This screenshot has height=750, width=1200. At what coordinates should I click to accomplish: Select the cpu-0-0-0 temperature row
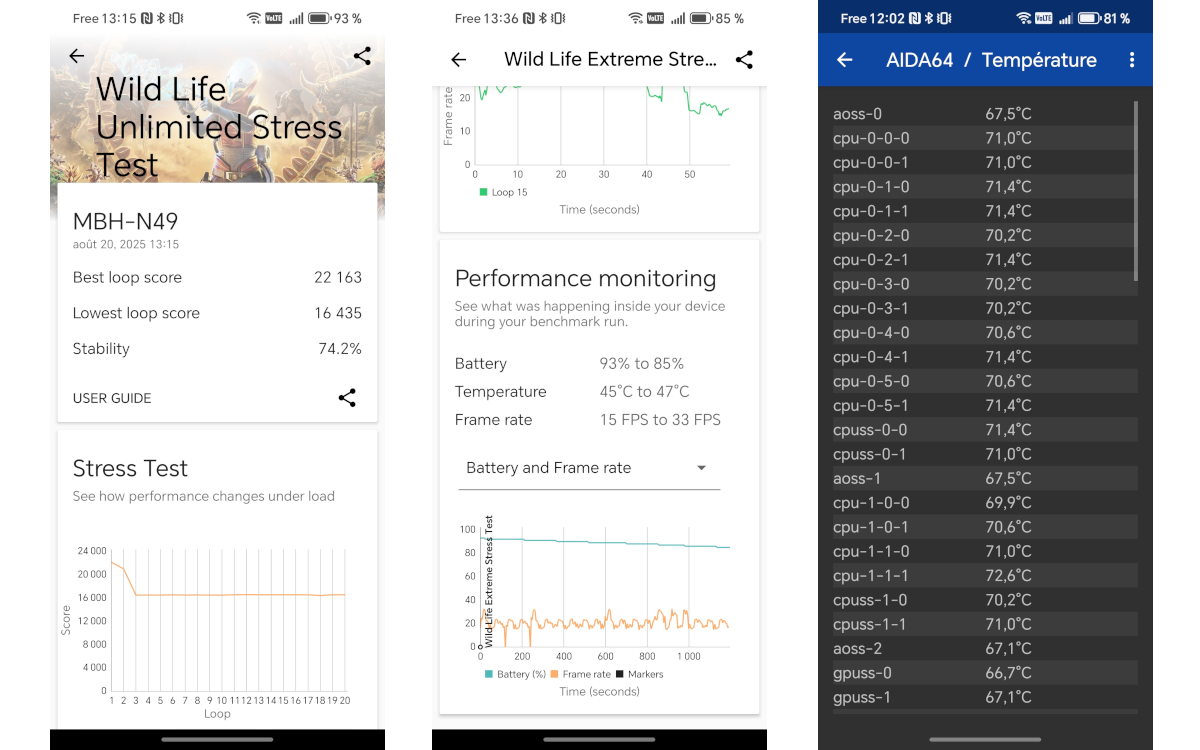pos(984,137)
